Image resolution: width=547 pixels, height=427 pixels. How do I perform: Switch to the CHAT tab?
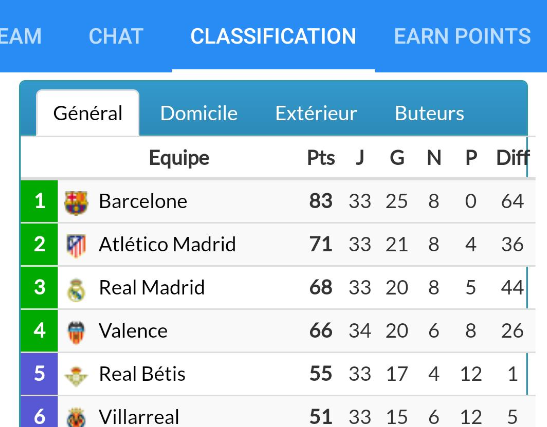coord(116,36)
